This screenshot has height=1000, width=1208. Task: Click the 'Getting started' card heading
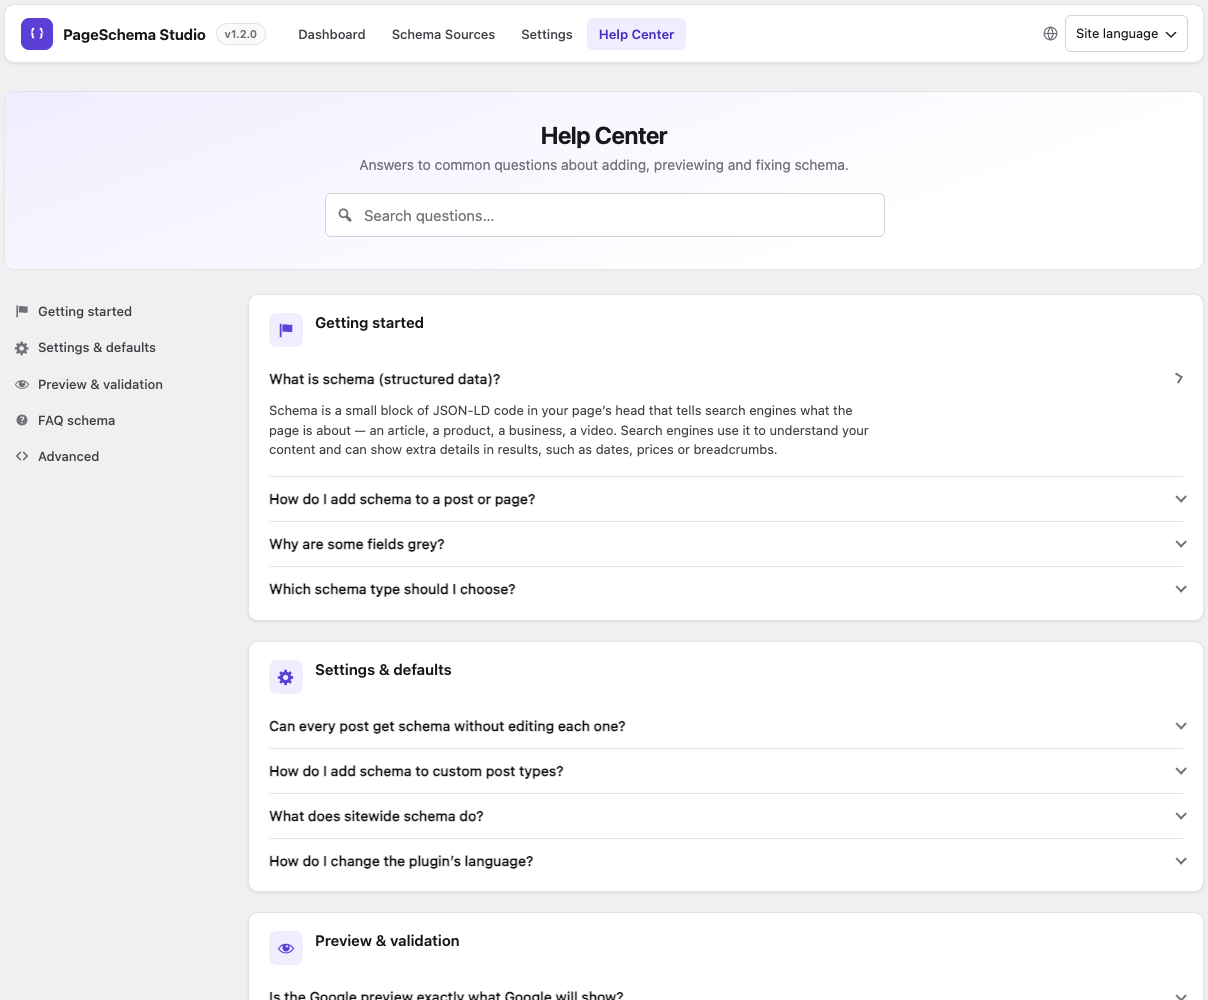369,323
